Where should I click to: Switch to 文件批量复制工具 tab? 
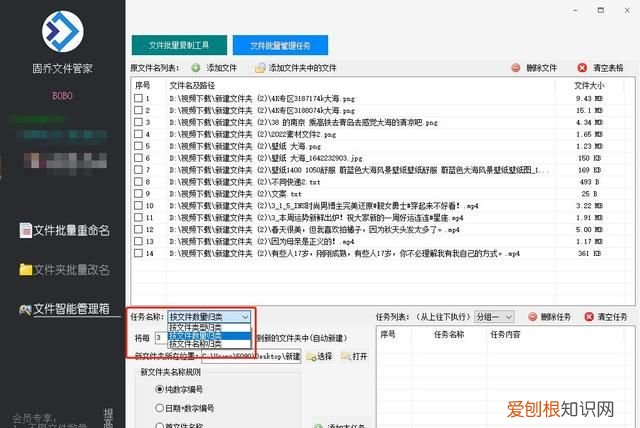[x=179, y=45]
